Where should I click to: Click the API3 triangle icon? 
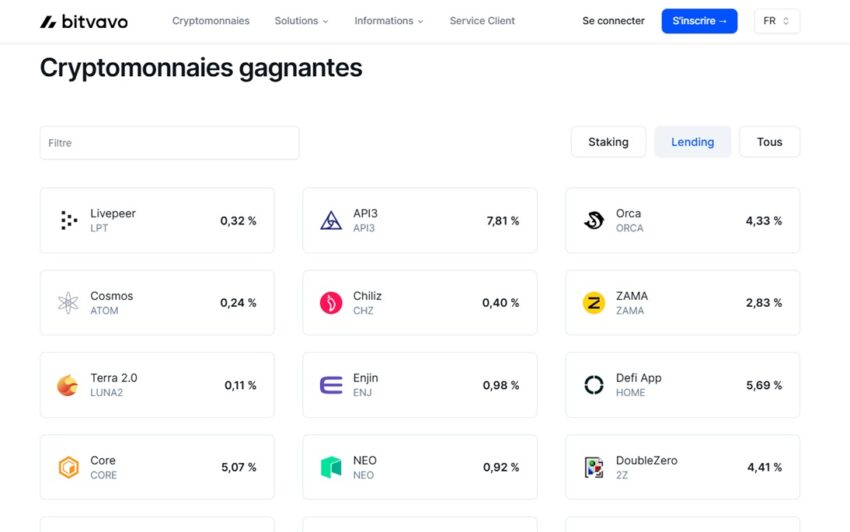331,220
